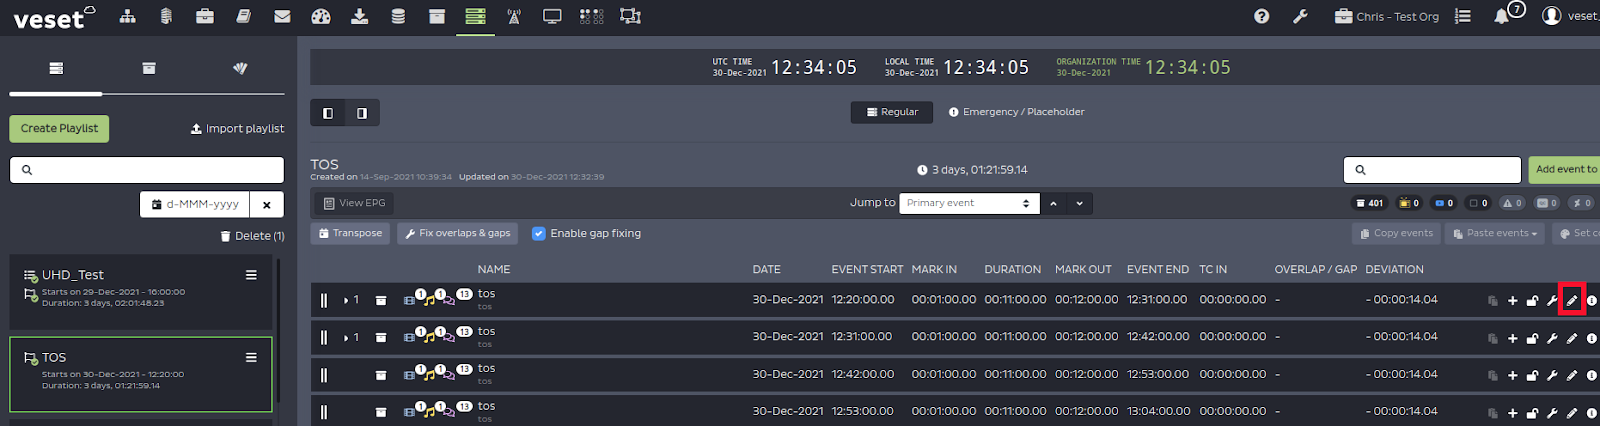Viewport: 1600px width, 426px height.
Task: Select the highlighted playlists server icon
Action: [475, 16]
